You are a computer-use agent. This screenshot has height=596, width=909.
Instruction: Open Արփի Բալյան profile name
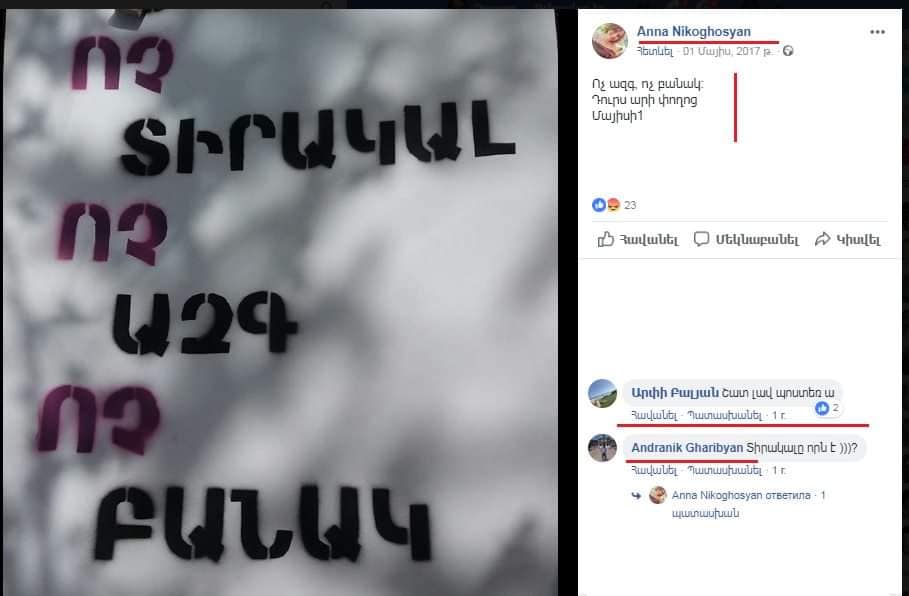(x=675, y=393)
